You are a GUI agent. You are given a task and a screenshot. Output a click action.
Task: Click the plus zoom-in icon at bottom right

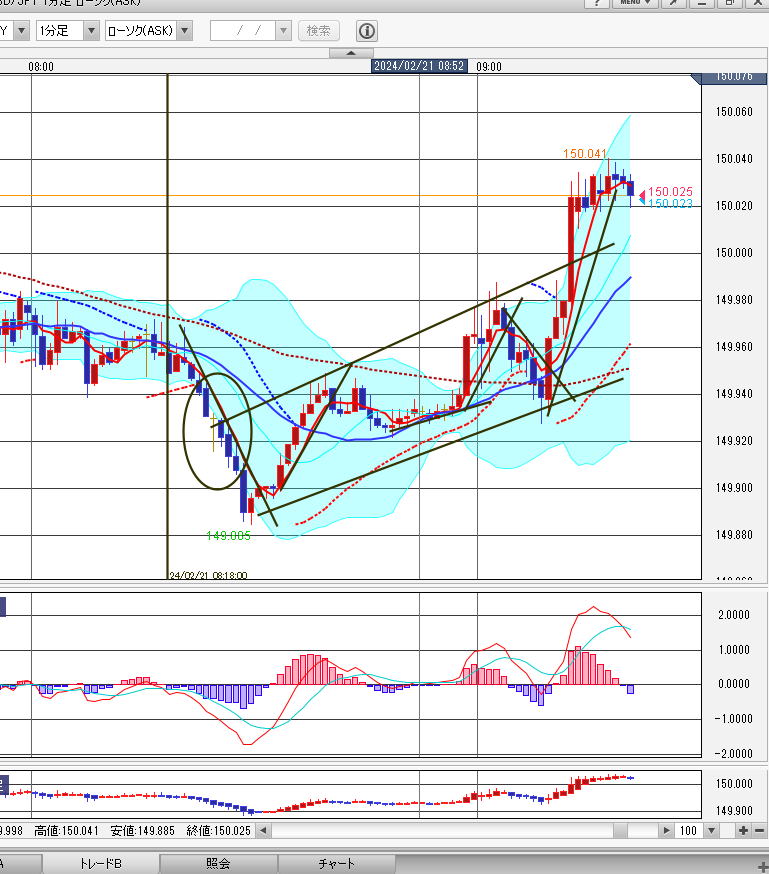click(x=743, y=831)
